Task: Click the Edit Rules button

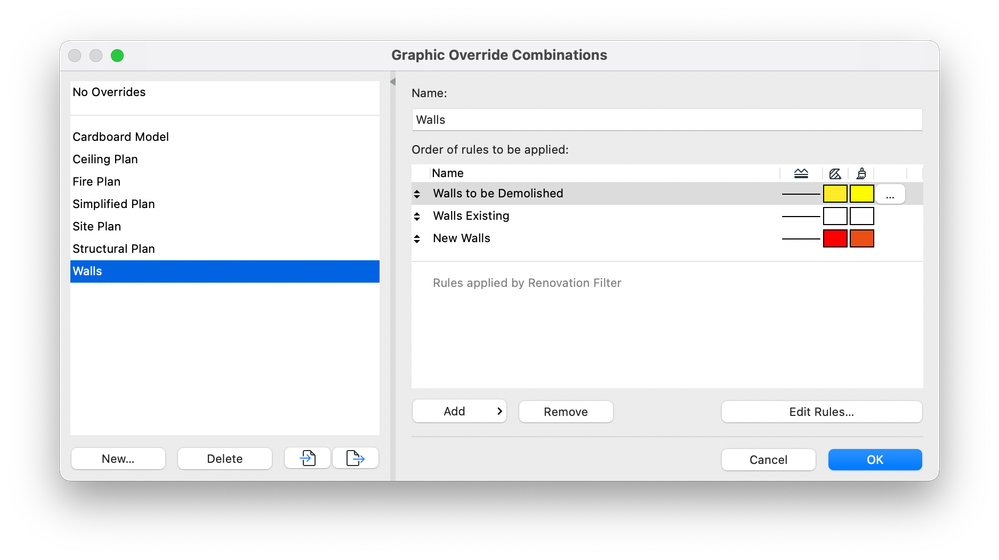Action: (x=821, y=411)
